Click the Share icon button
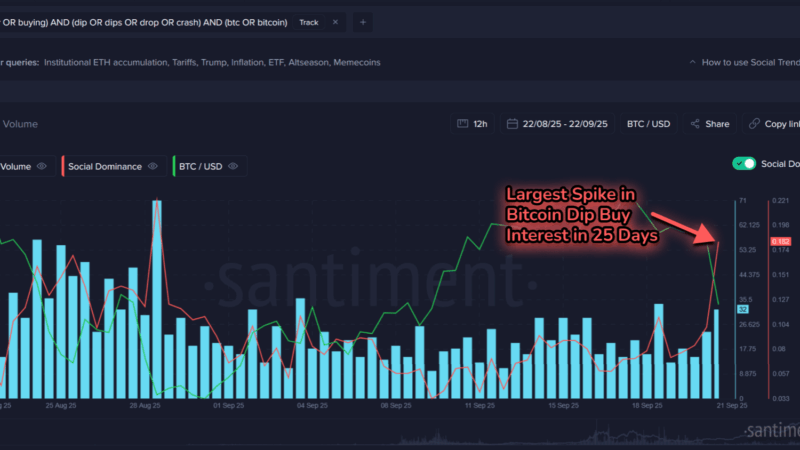Viewport: 800px width, 450px height. pos(693,124)
